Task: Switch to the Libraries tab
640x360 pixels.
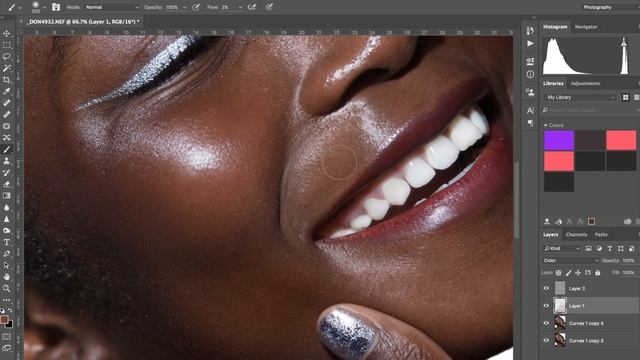Action: [x=553, y=83]
